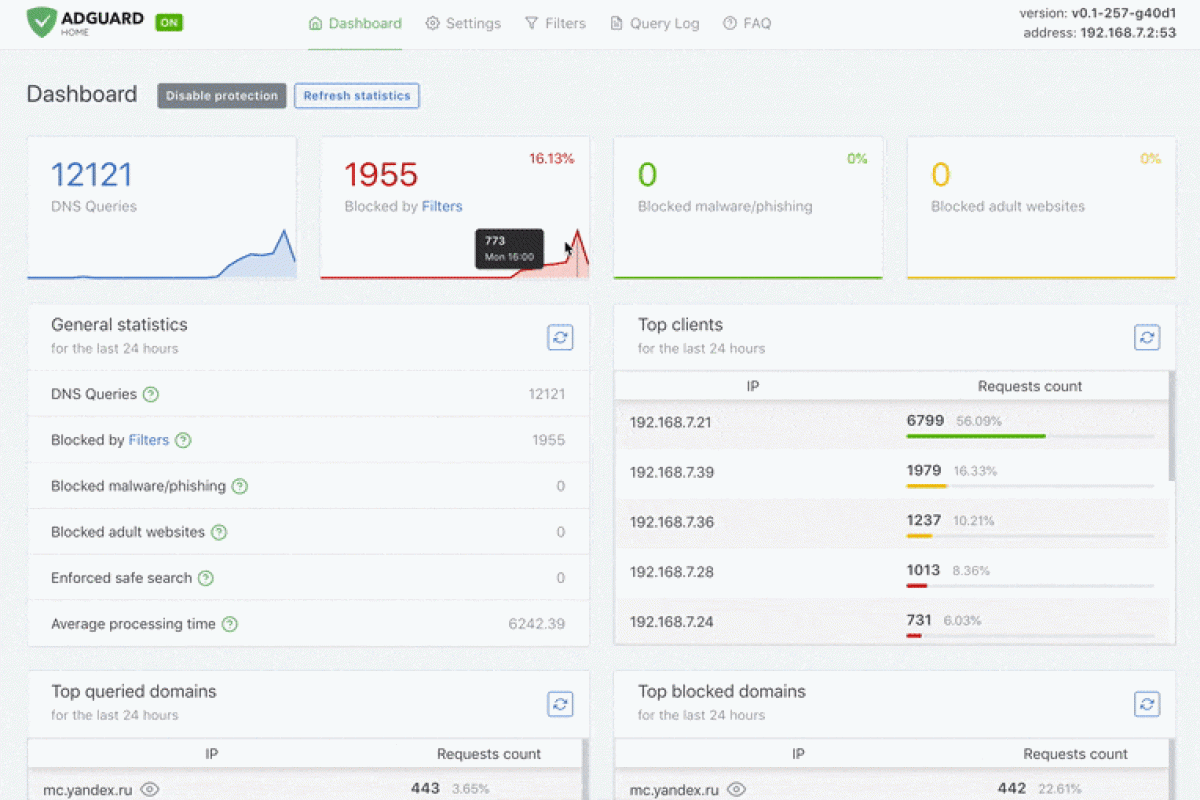
Task: Switch to the Query Log tab
Action: pos(655,23)
